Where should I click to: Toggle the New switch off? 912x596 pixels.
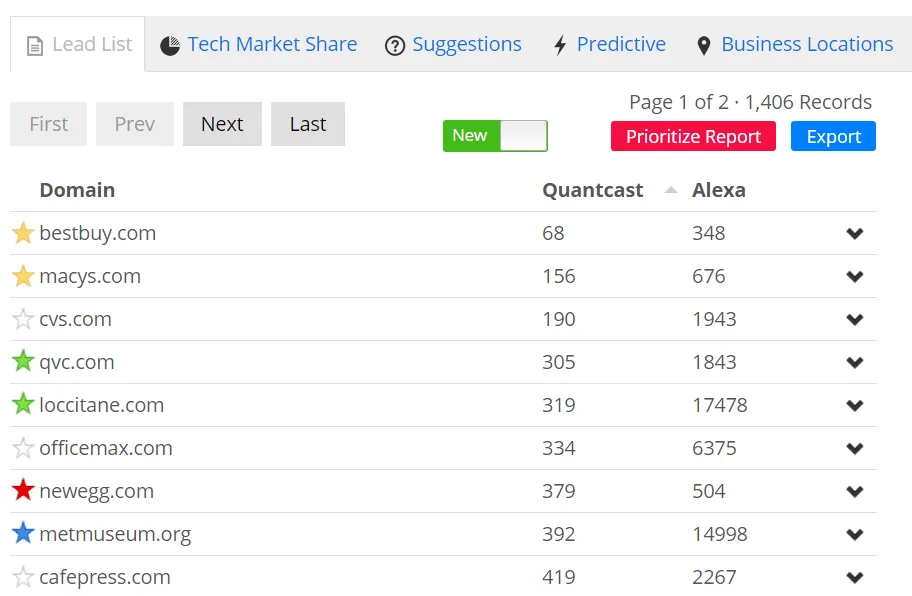(495, 136)
